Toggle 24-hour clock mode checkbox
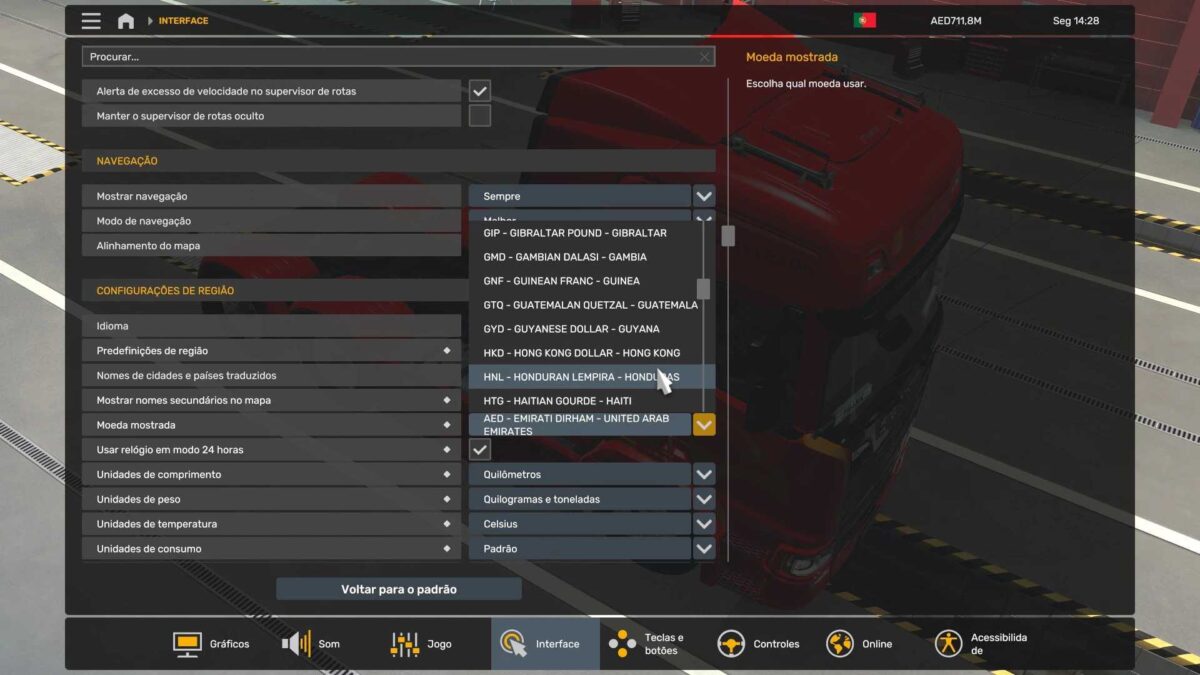Viewport: 1200px width, 675px height. point(480,450)
